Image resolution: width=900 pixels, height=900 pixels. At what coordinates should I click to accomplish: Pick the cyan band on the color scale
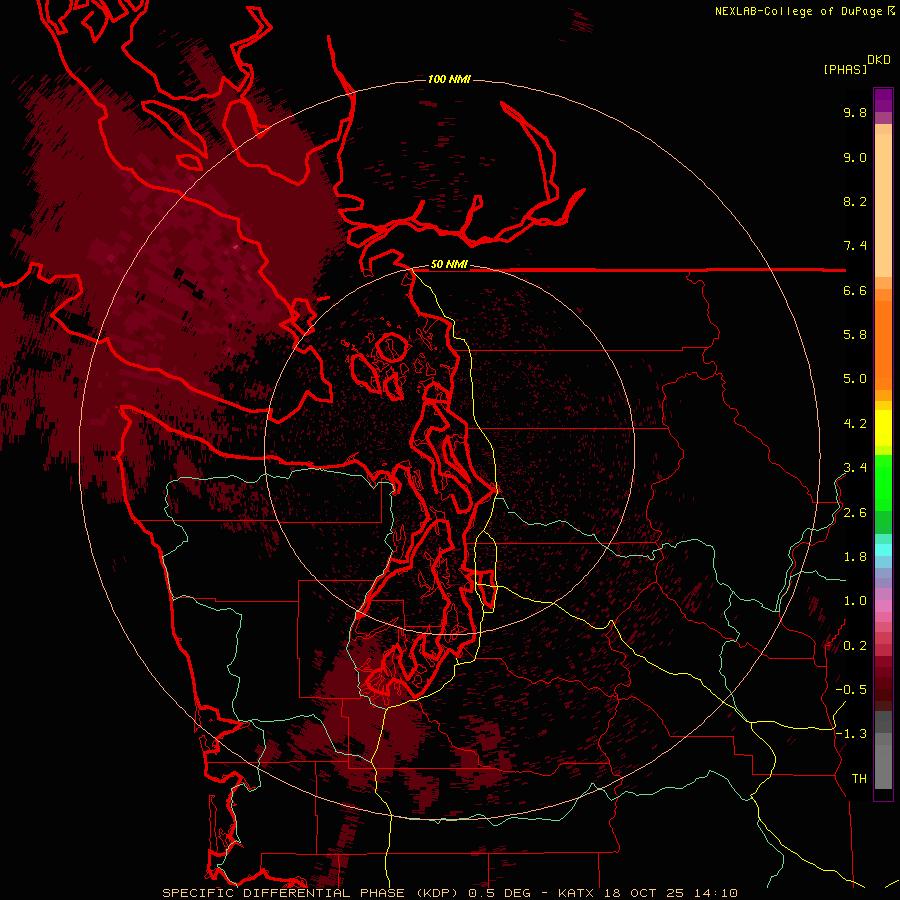[883, 550]
